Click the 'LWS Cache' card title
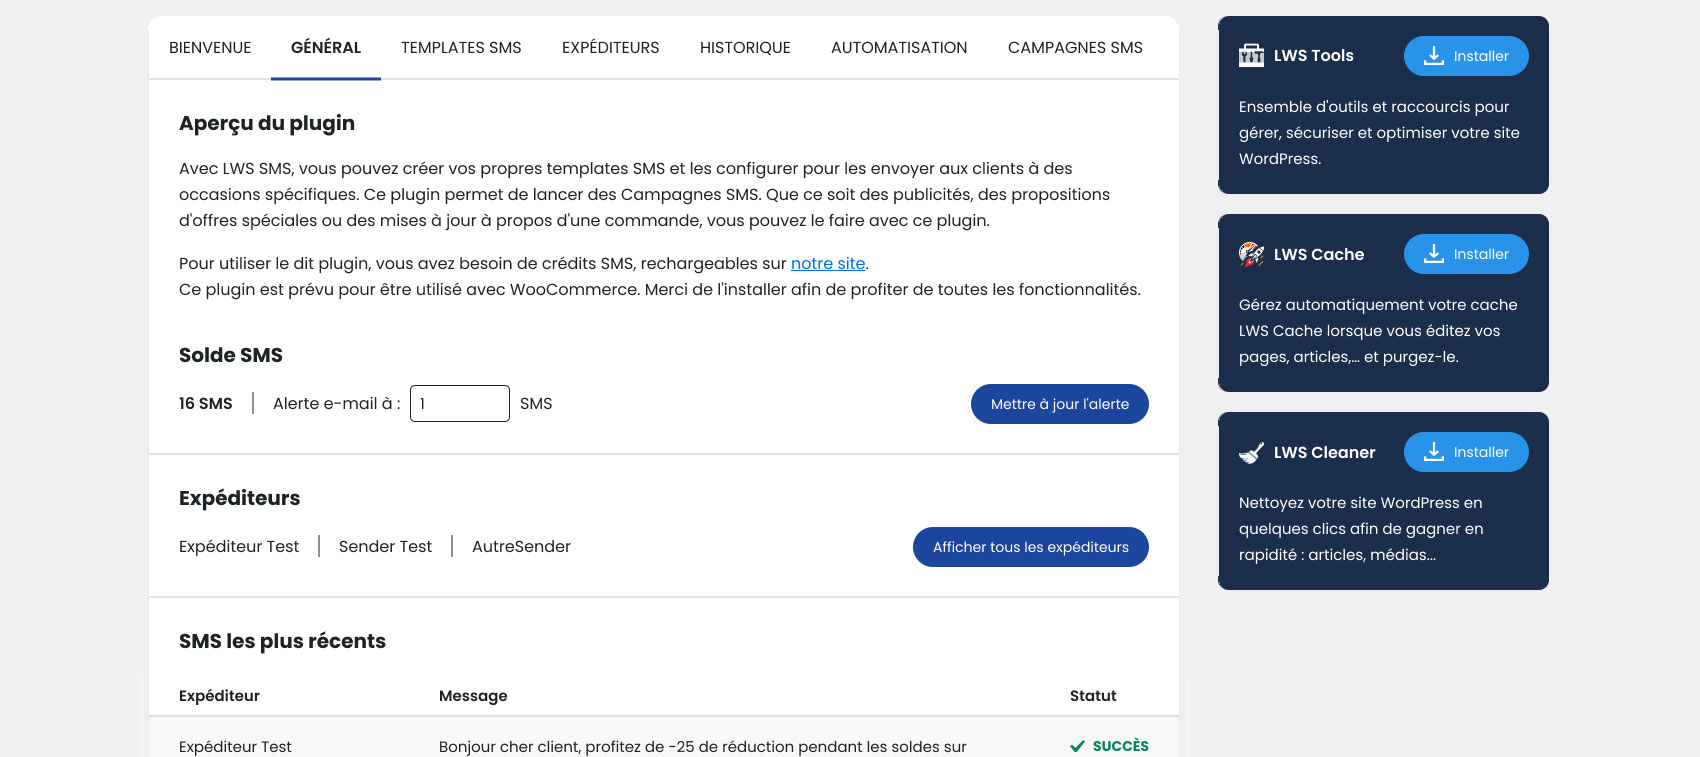 pyautogui.click(x=1319, y=254)
